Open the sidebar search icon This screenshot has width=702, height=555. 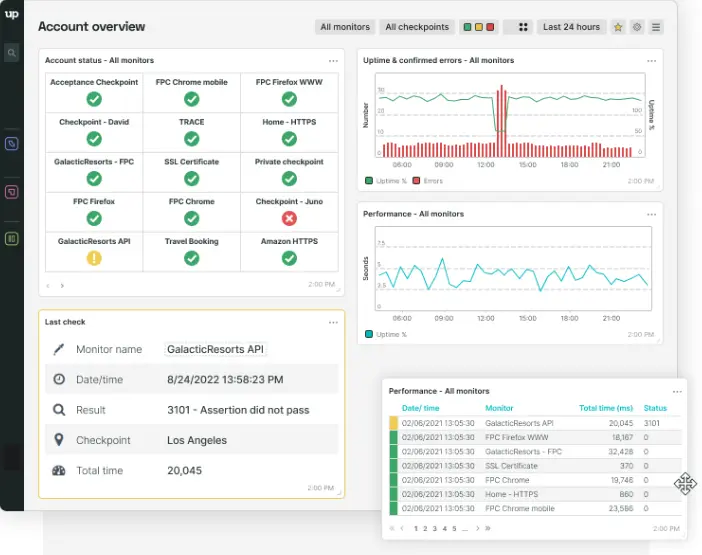[12, 53]
